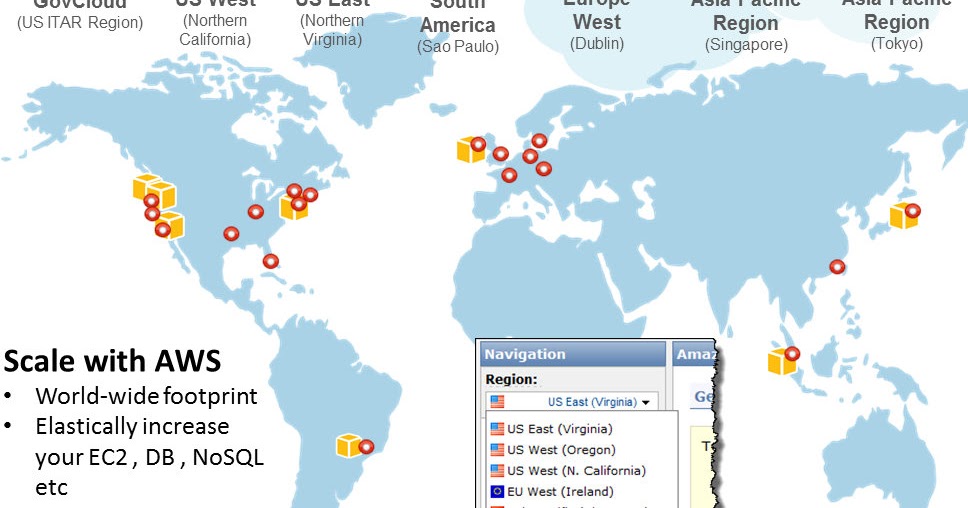Choose US West (Oregon) region
This screenshot has height=508, width=968.
coord(561,450)
